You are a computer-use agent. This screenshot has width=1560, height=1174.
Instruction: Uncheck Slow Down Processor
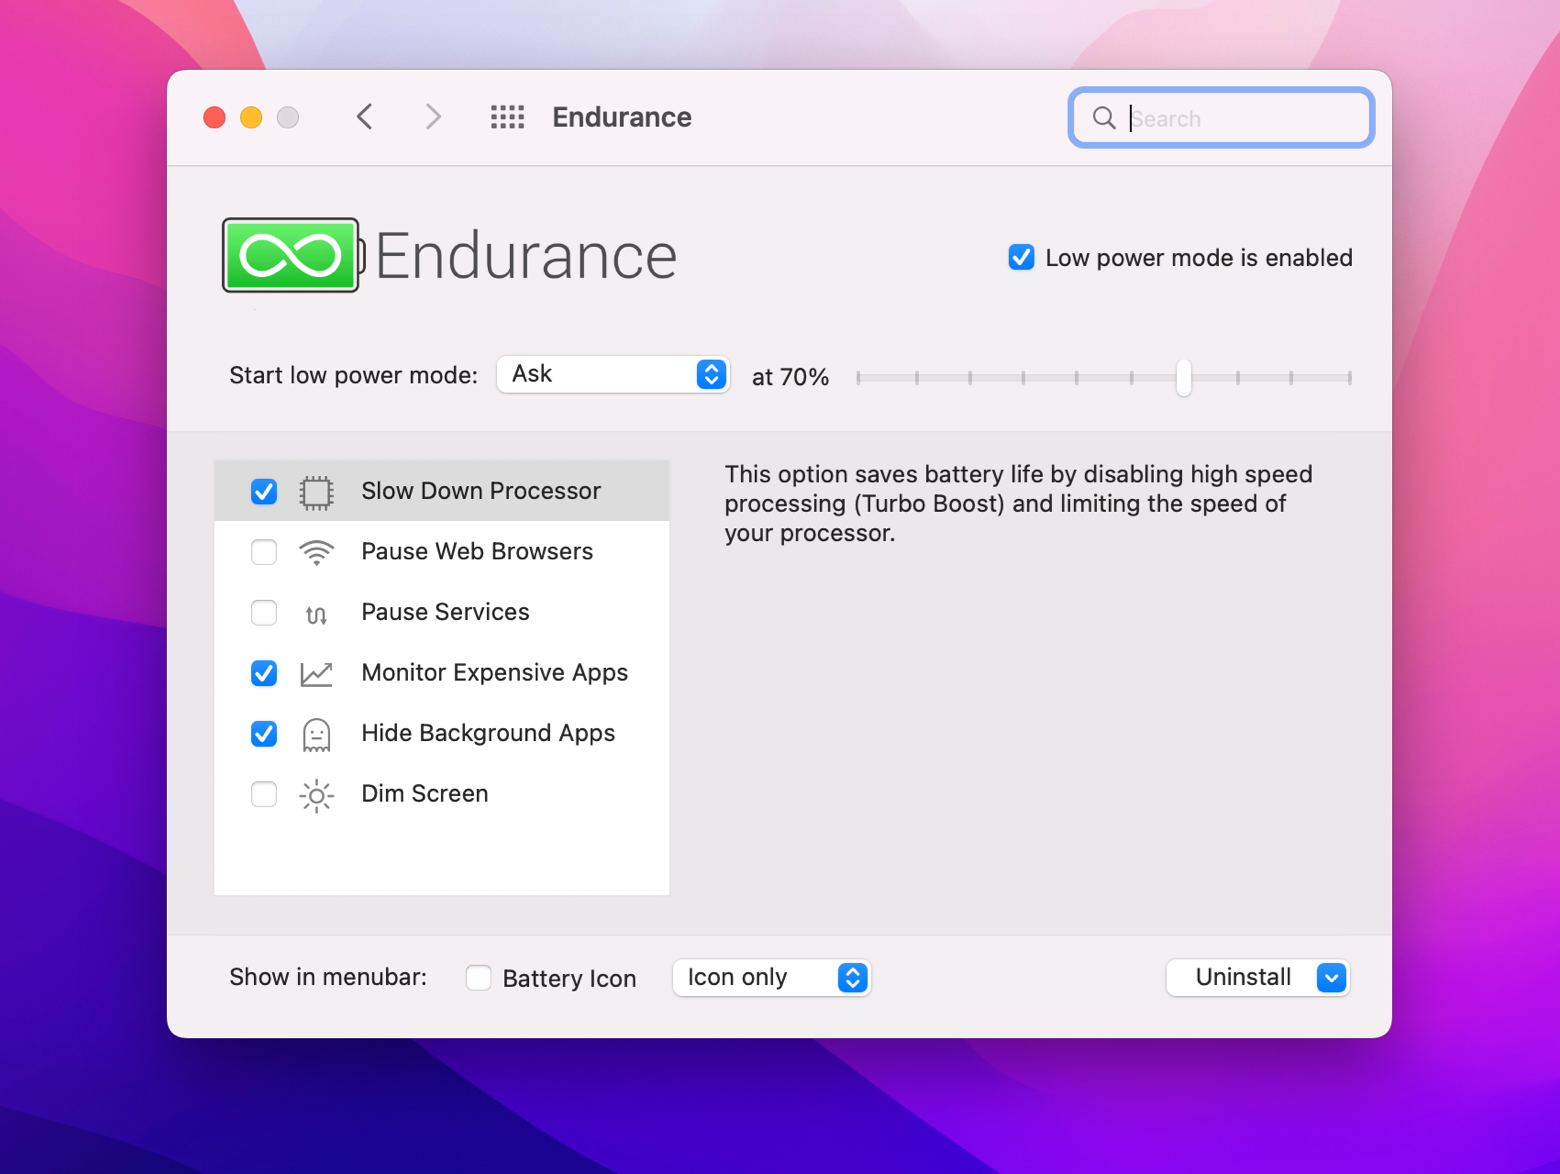[x=263, y=491]
